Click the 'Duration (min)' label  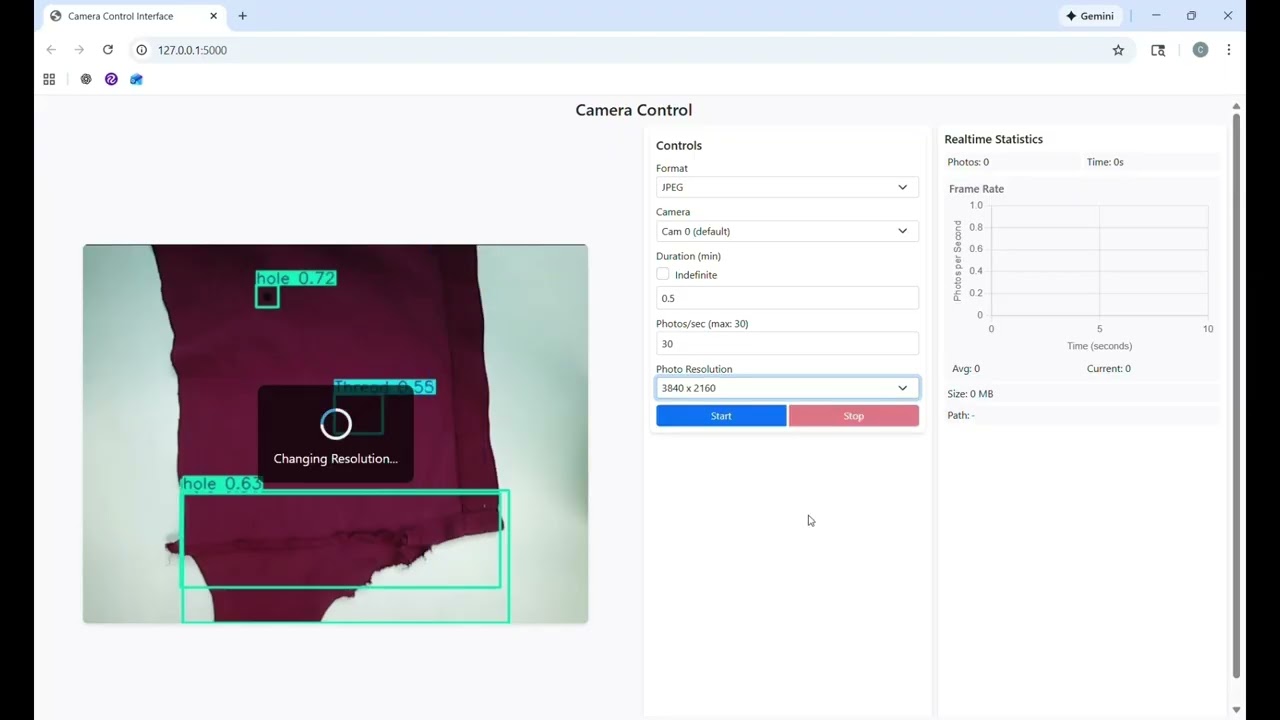coord(688,256)
